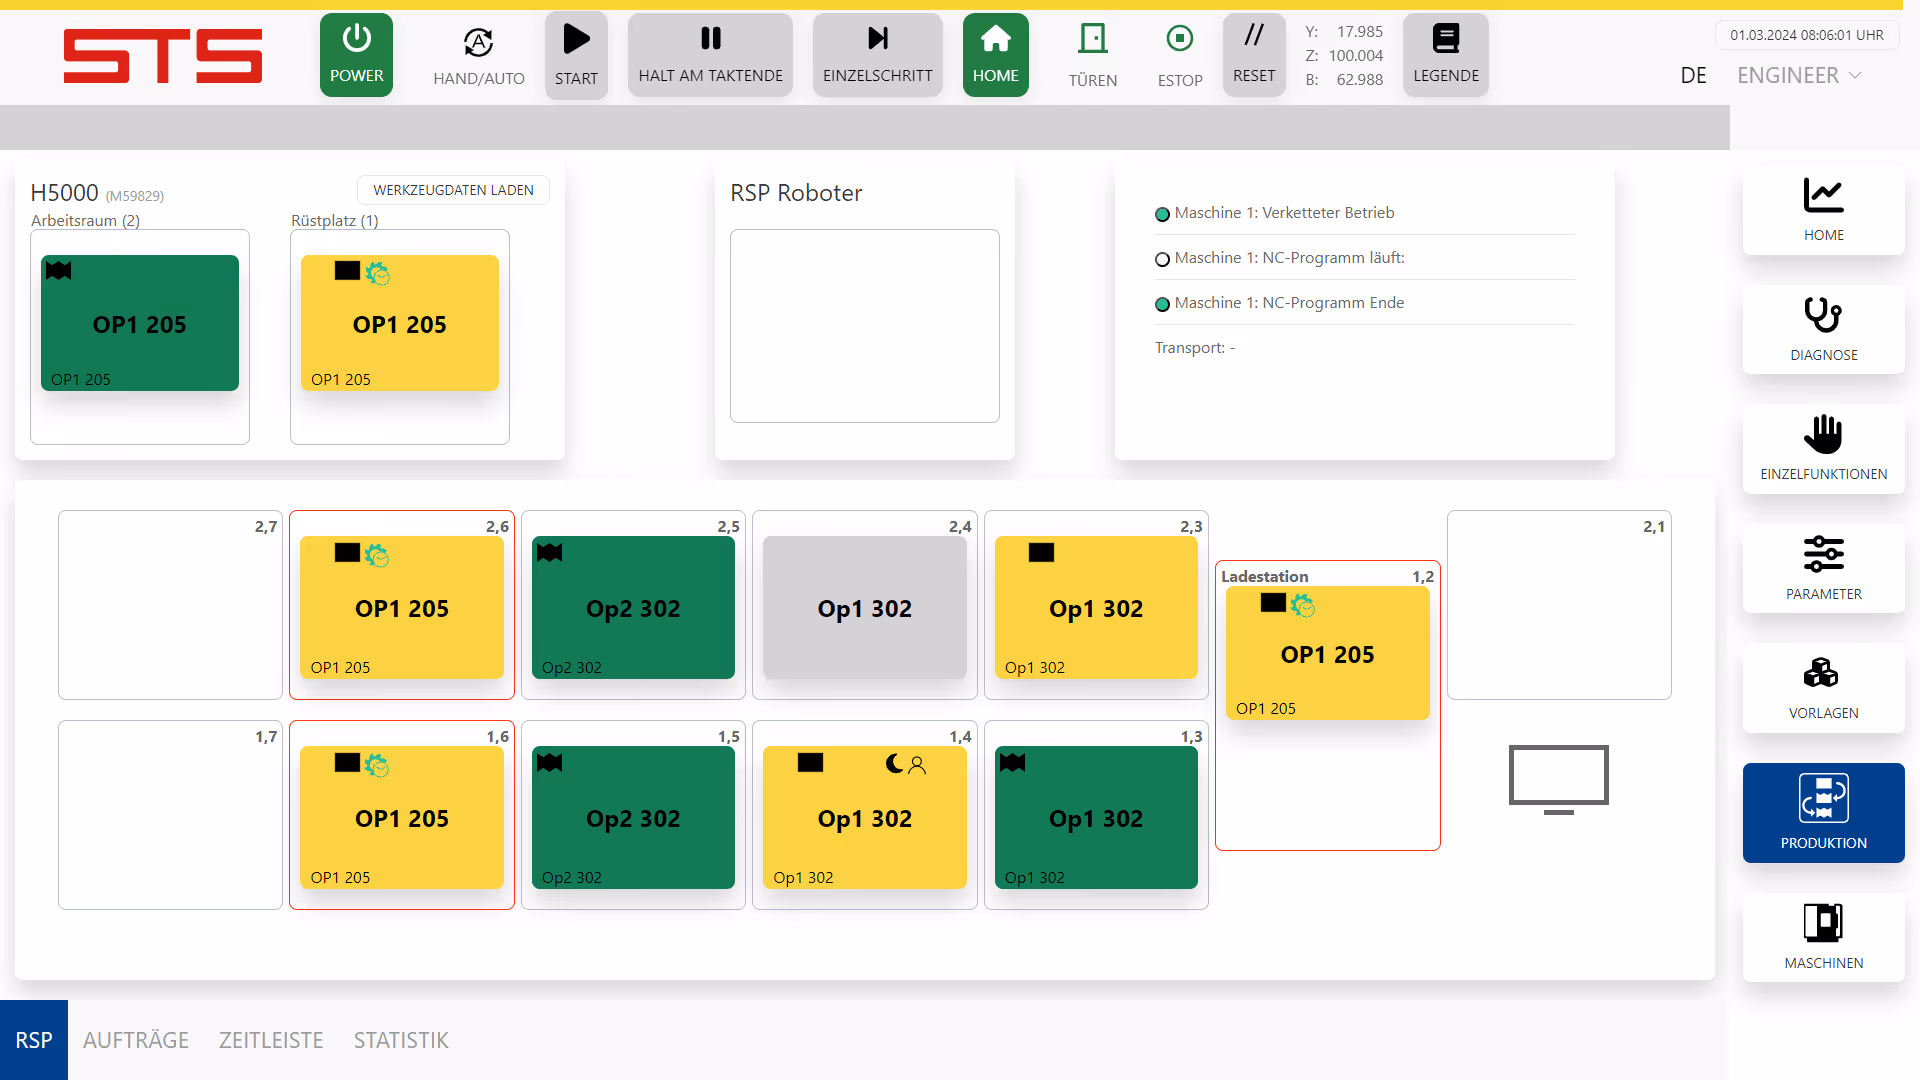The height and width of the screenshot is (1080, 1920).
Task: Toggle the POWER button
Action: 356,55
